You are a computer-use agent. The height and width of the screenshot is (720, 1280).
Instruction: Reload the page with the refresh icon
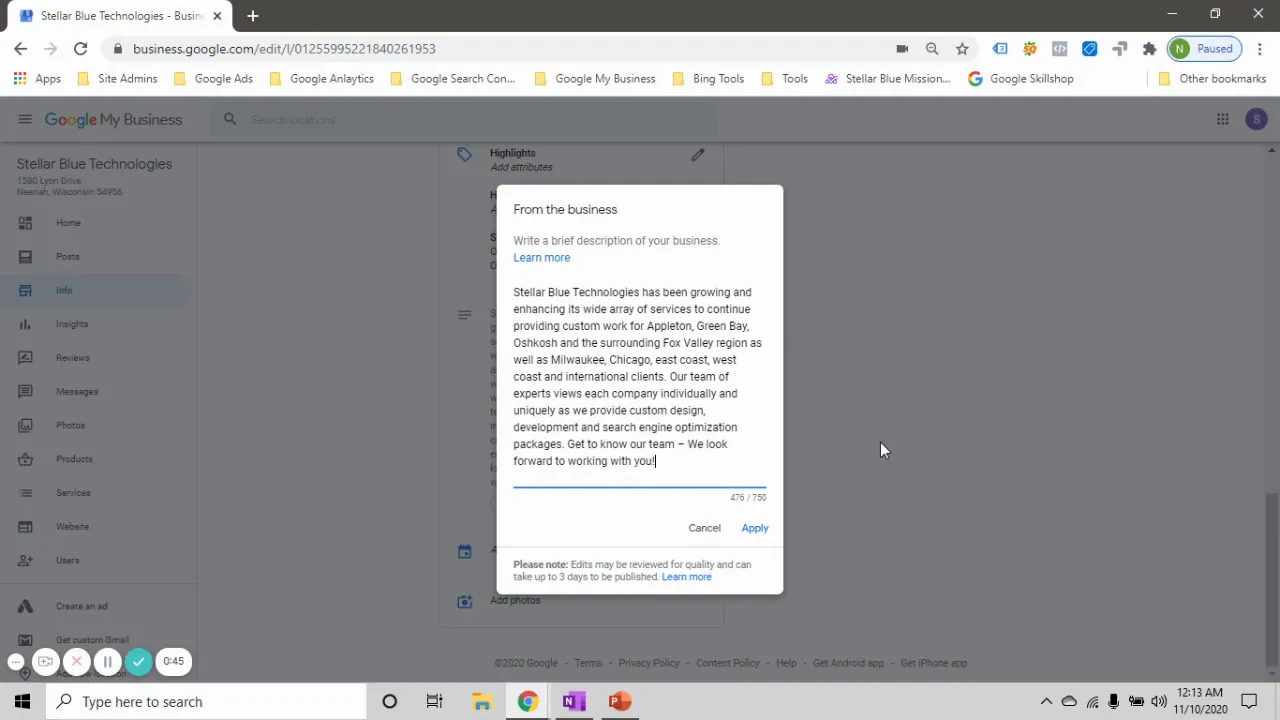coord(81,48)
